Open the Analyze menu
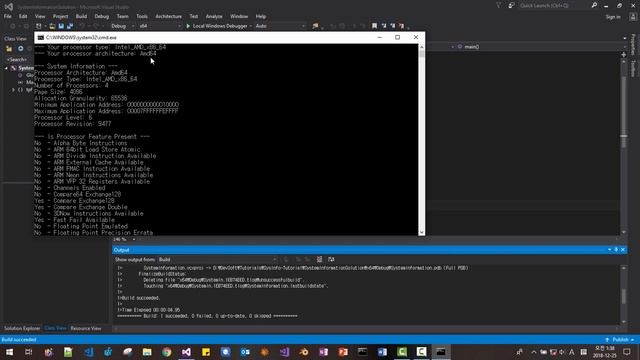This screenshot has height=360, width=640. (214, 16)
